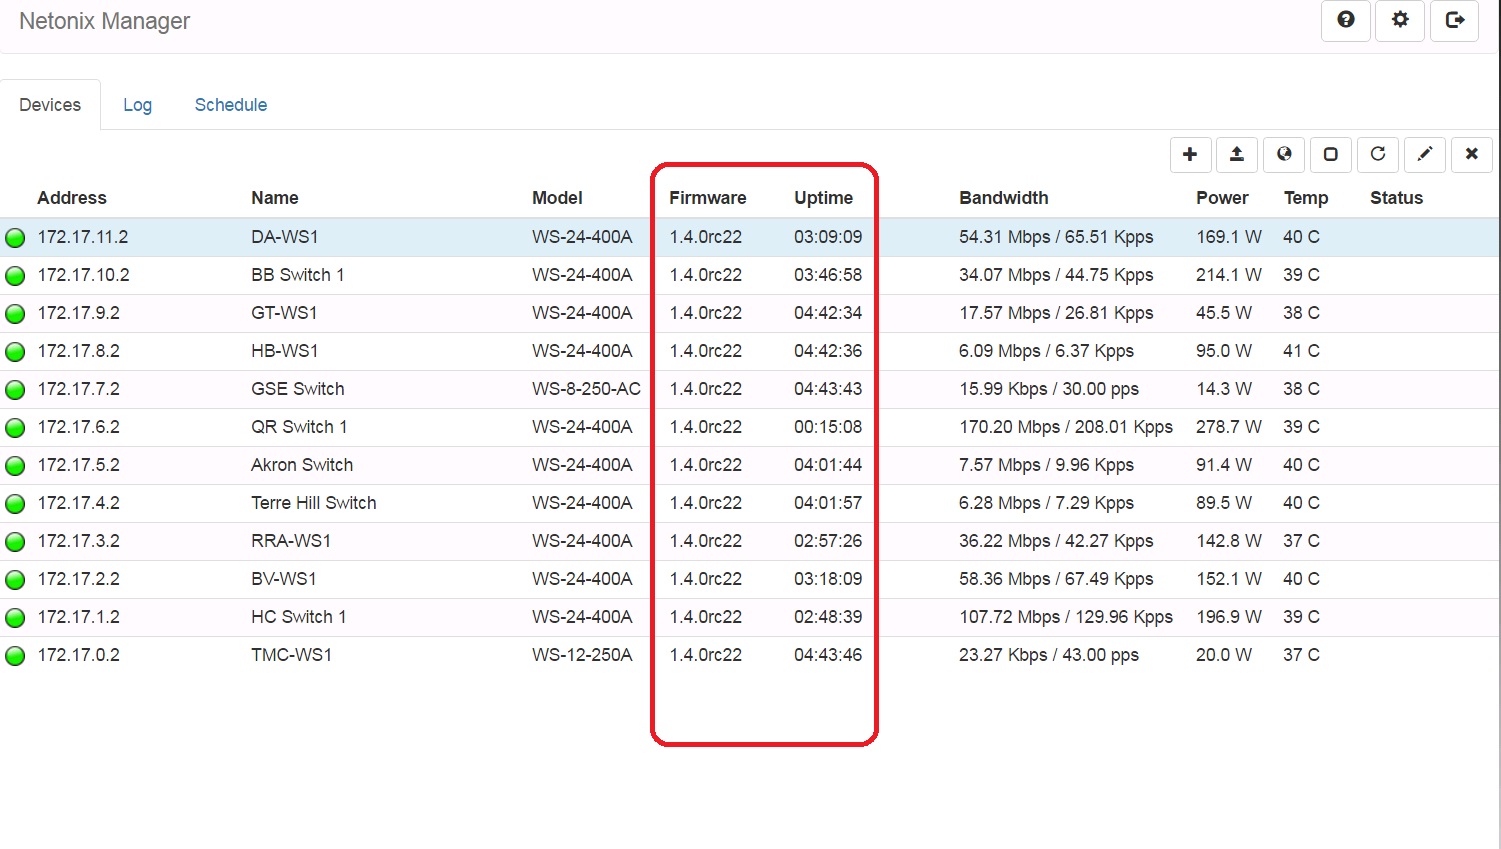Open settings via the gear icon

(1400, 20)
